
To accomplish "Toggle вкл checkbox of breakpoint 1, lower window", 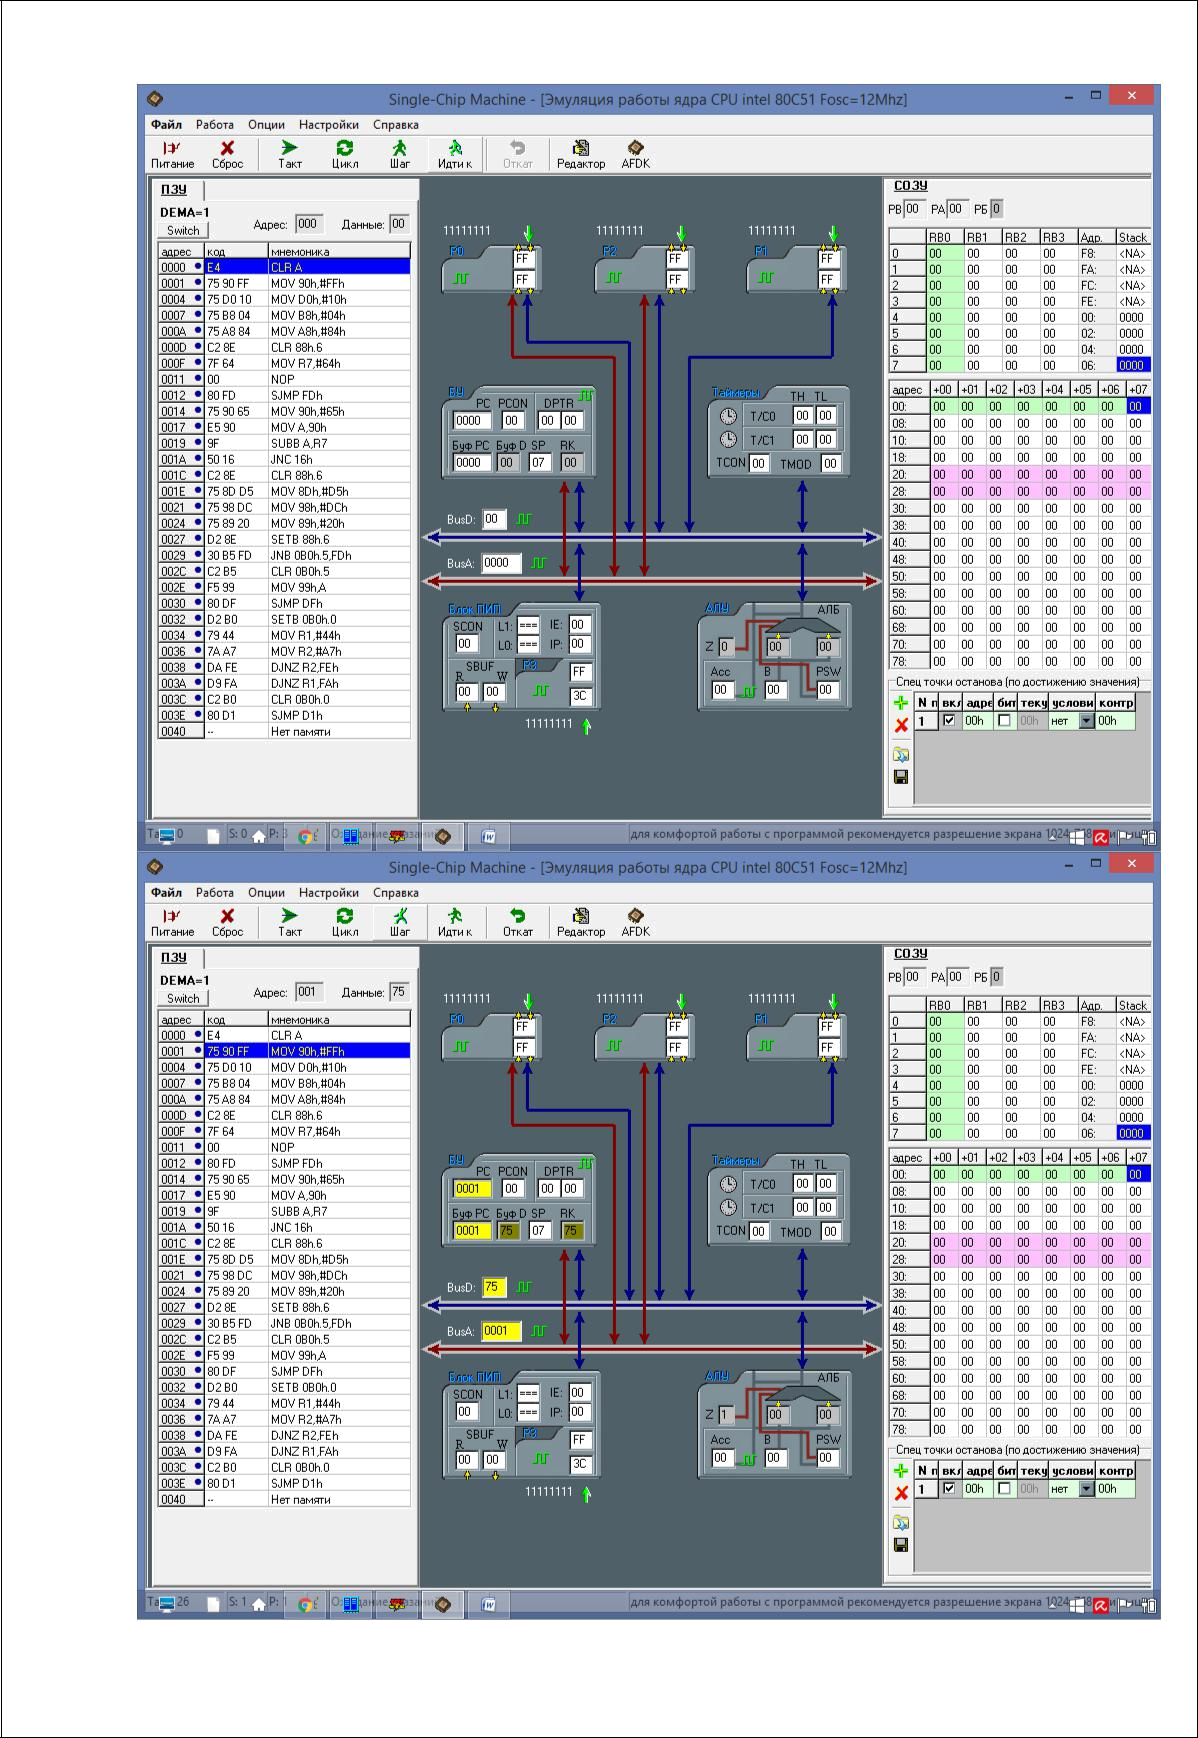I will click(949, 1488).
